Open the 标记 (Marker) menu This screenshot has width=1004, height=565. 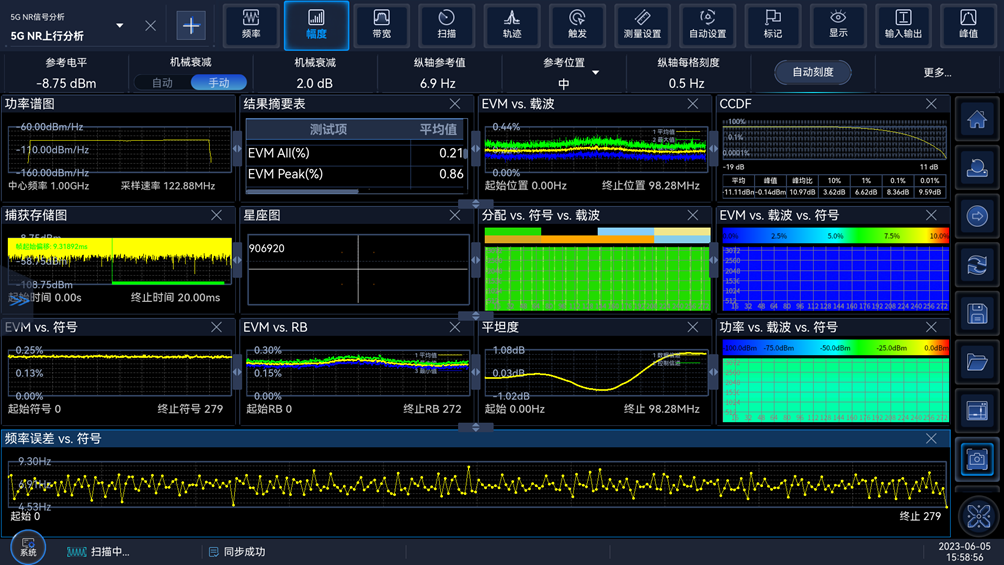(773, 25)
